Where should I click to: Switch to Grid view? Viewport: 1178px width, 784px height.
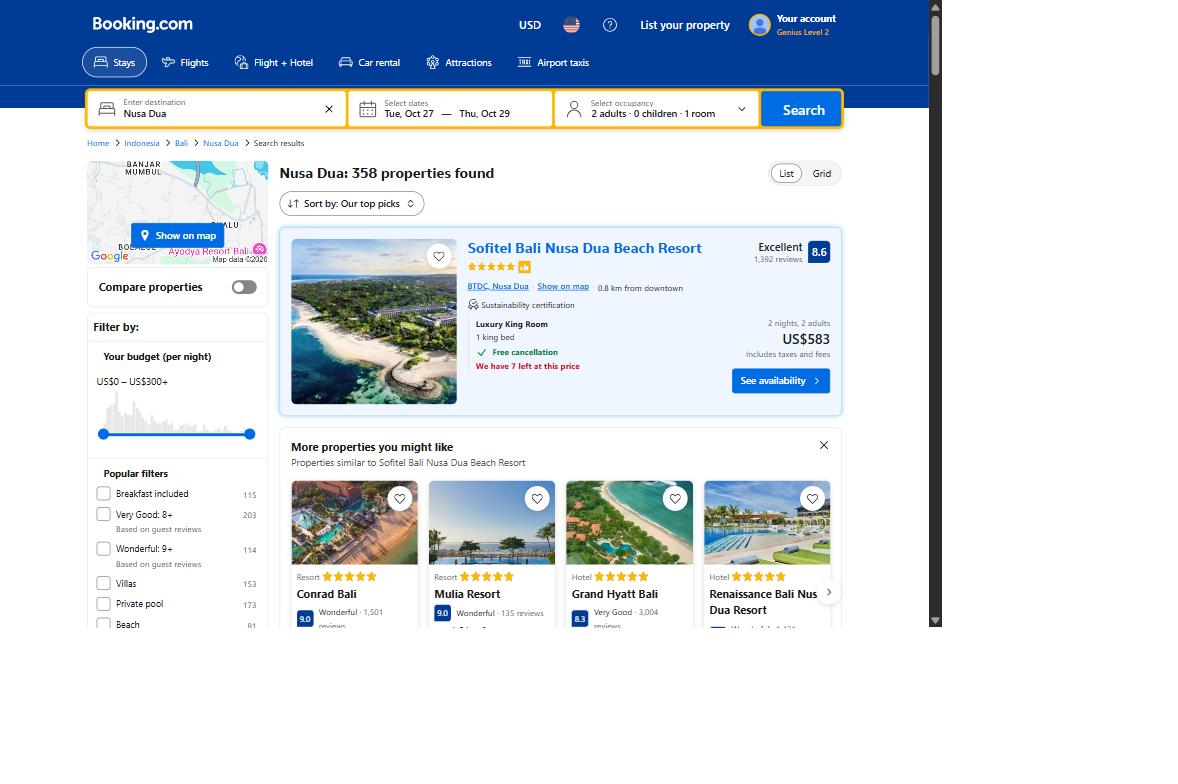tap(821, 173)
